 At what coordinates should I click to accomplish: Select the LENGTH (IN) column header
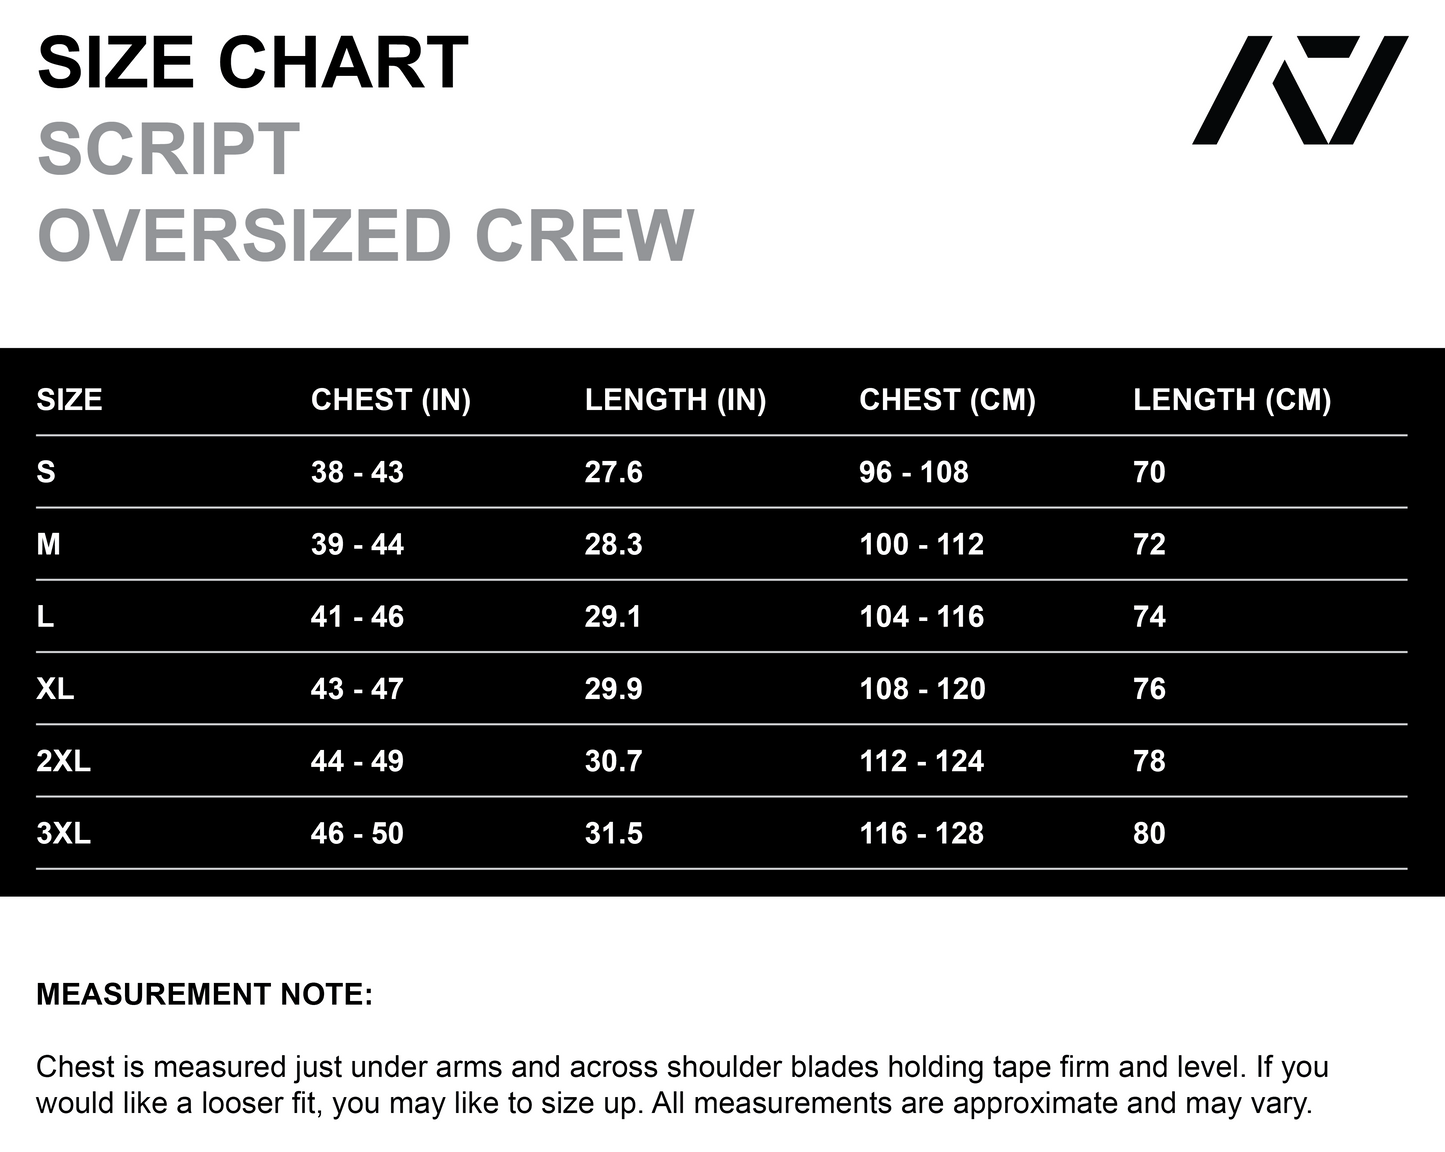click(x=675, y=400)
